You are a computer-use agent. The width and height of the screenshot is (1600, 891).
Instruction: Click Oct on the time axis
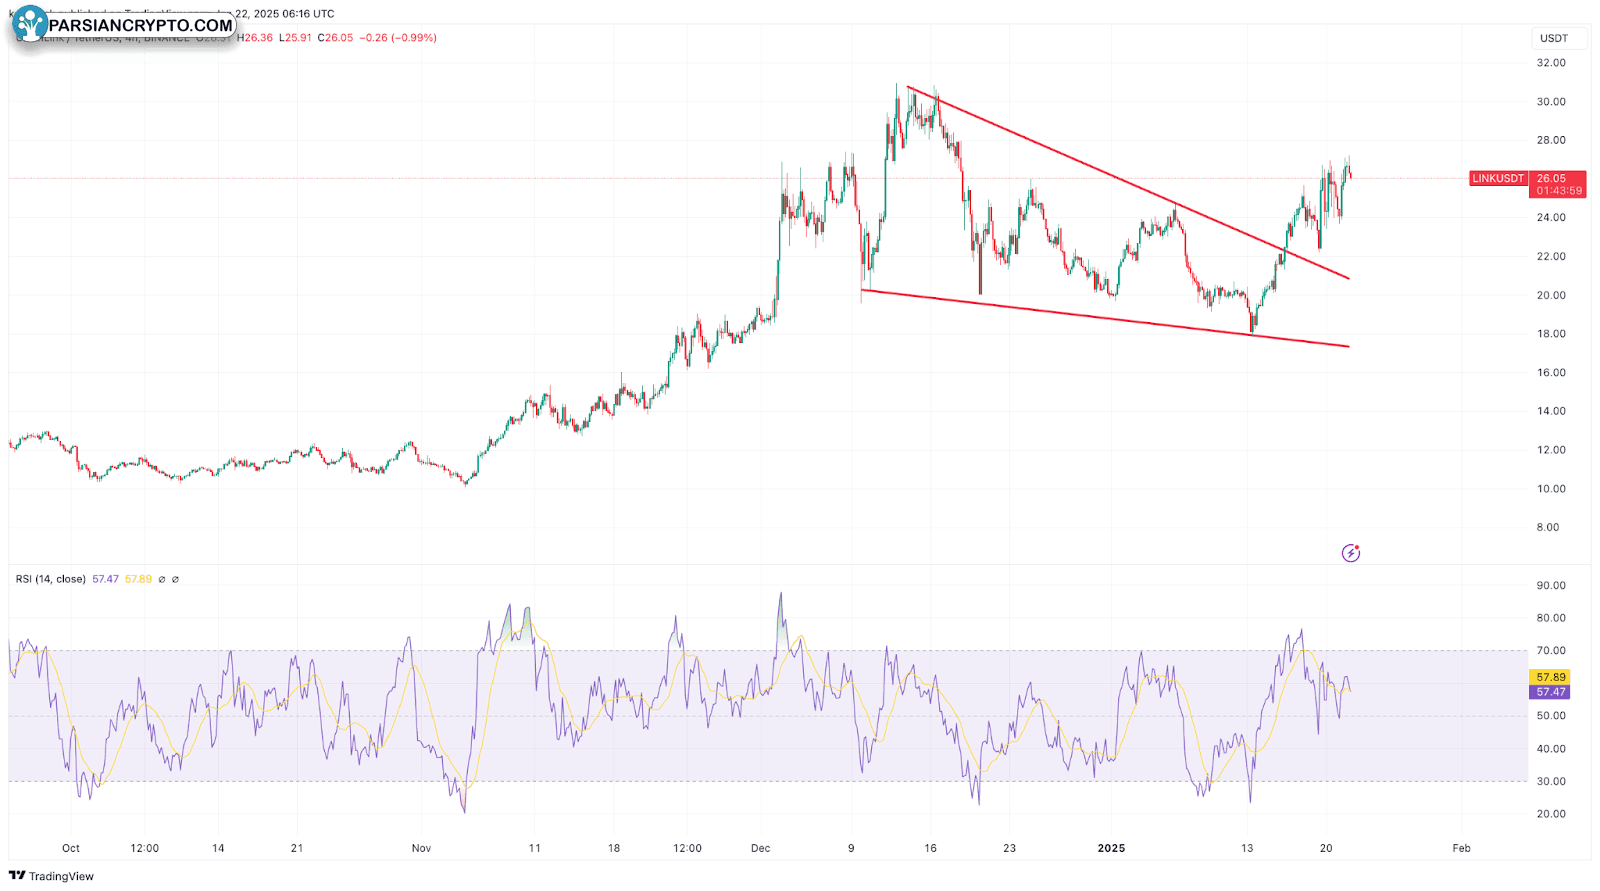coord(71,848)
